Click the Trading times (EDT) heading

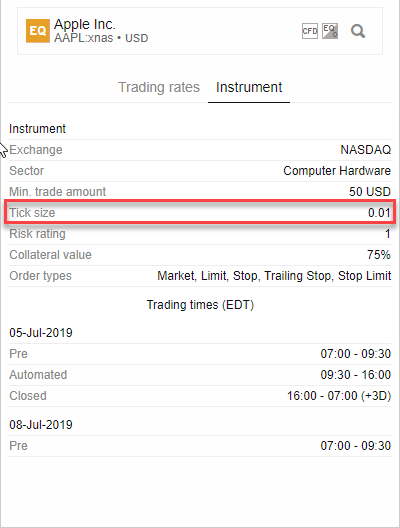point(200,305)
